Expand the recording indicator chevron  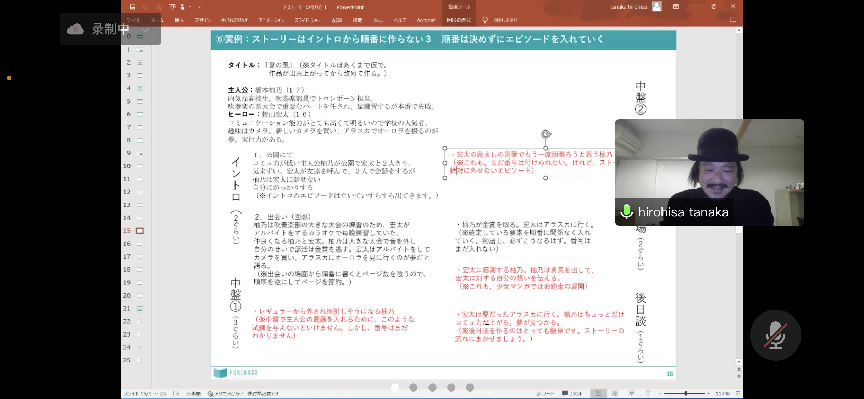tap(146, 29)
